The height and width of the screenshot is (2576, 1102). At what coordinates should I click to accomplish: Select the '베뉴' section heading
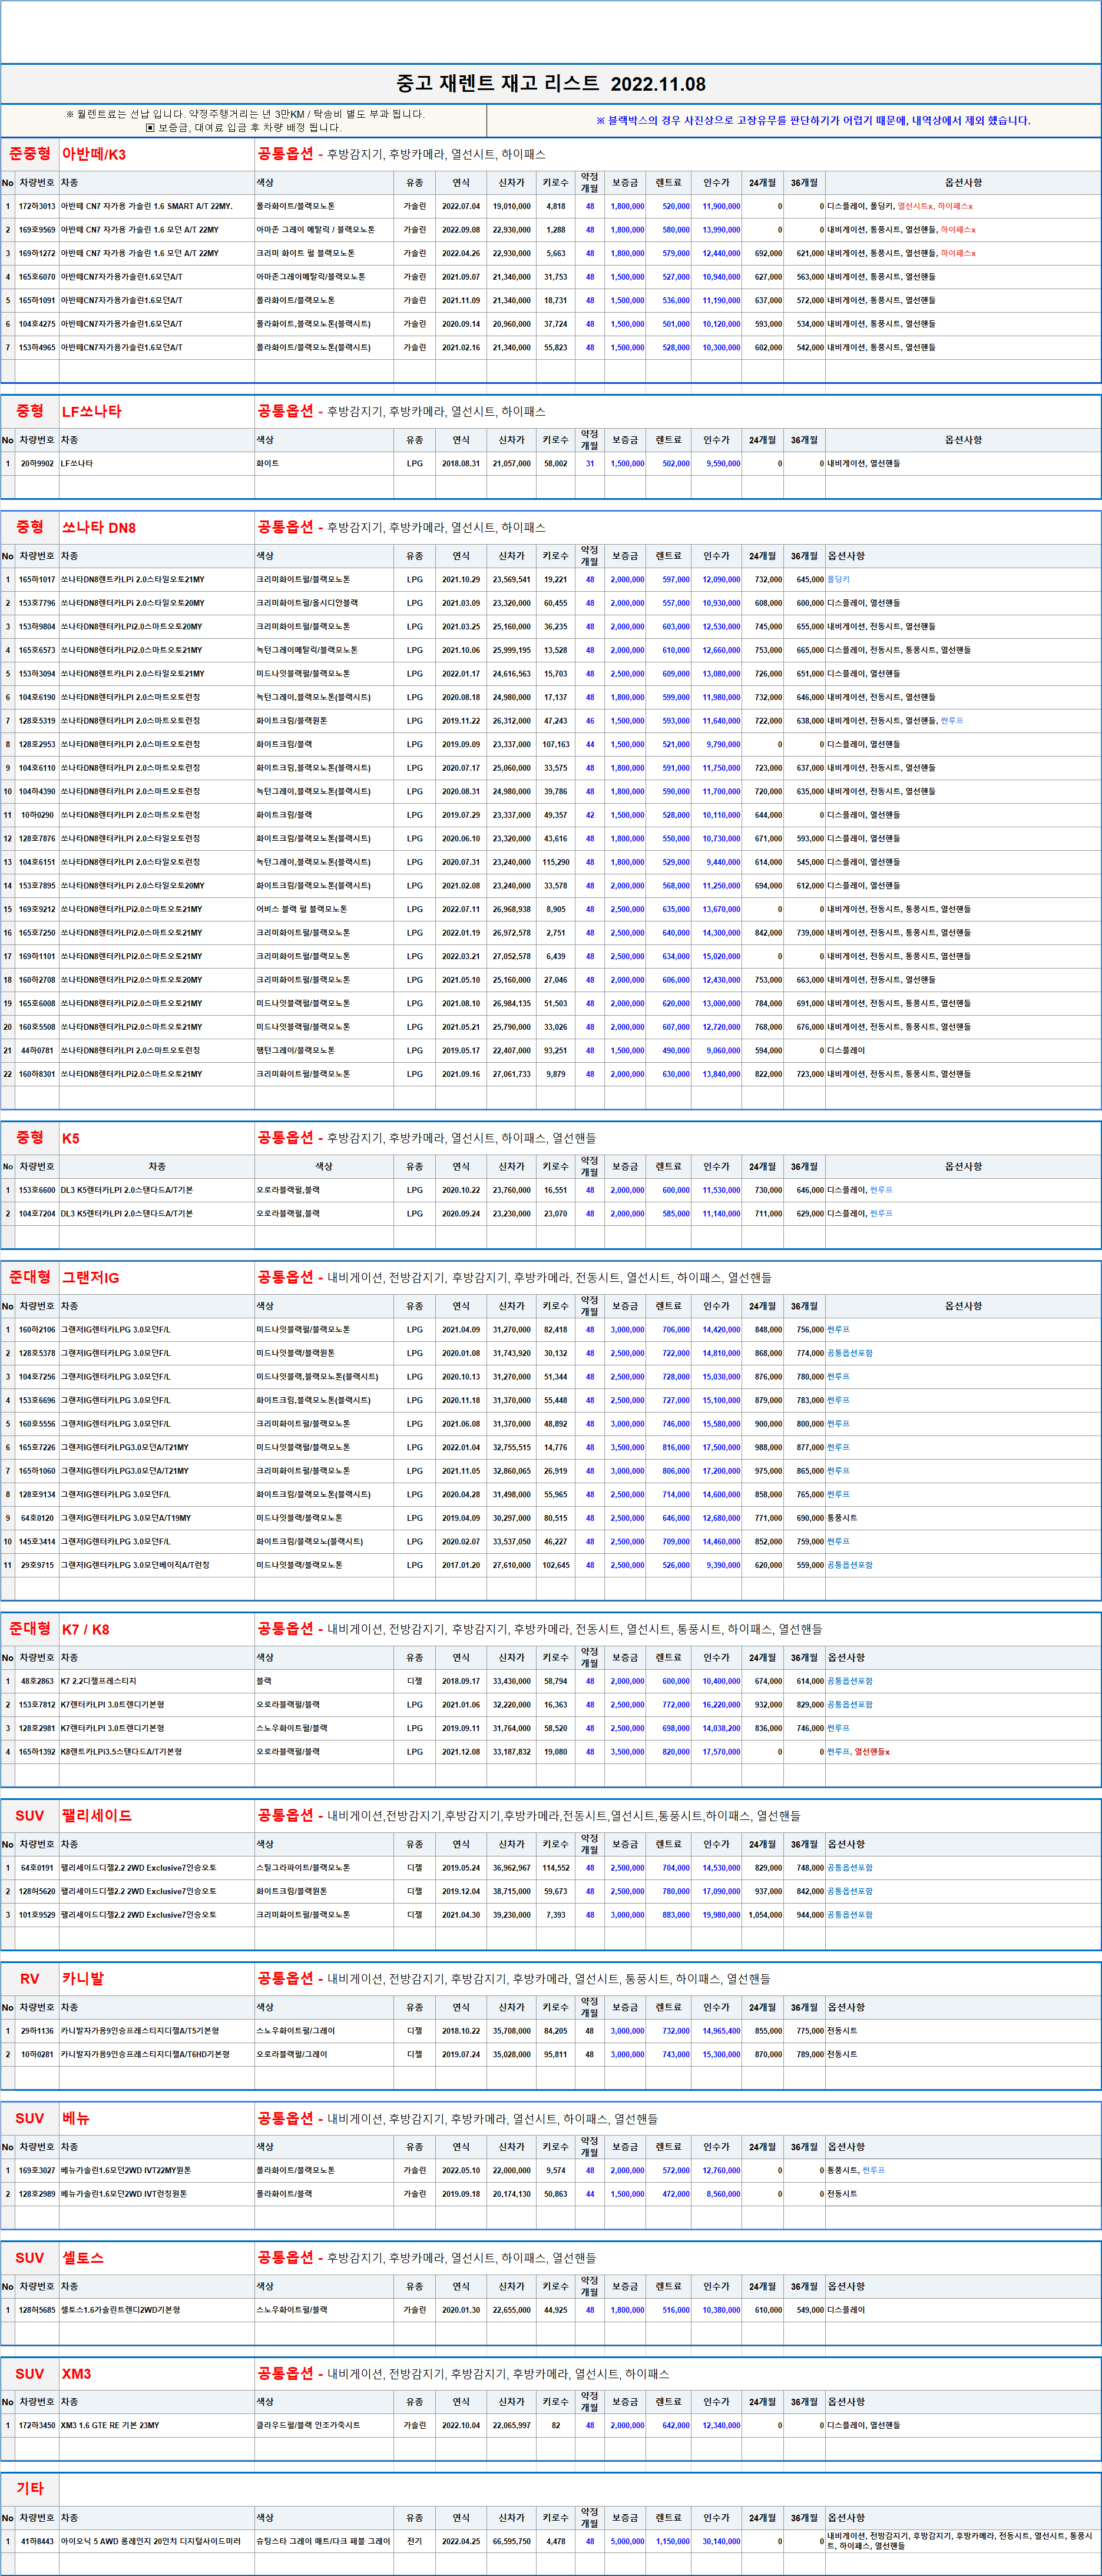(76, 2118)
